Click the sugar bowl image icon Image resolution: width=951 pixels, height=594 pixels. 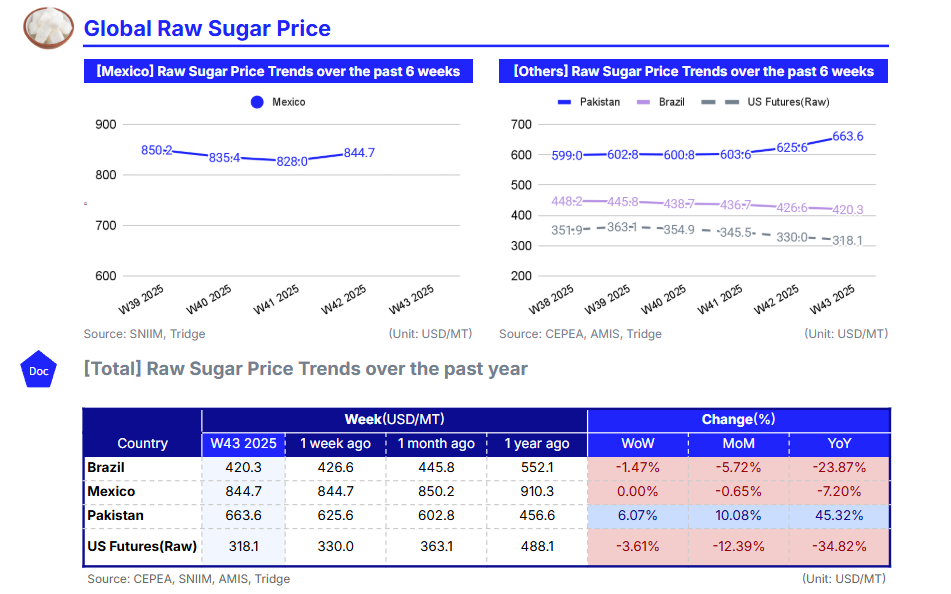pos(48,27)
